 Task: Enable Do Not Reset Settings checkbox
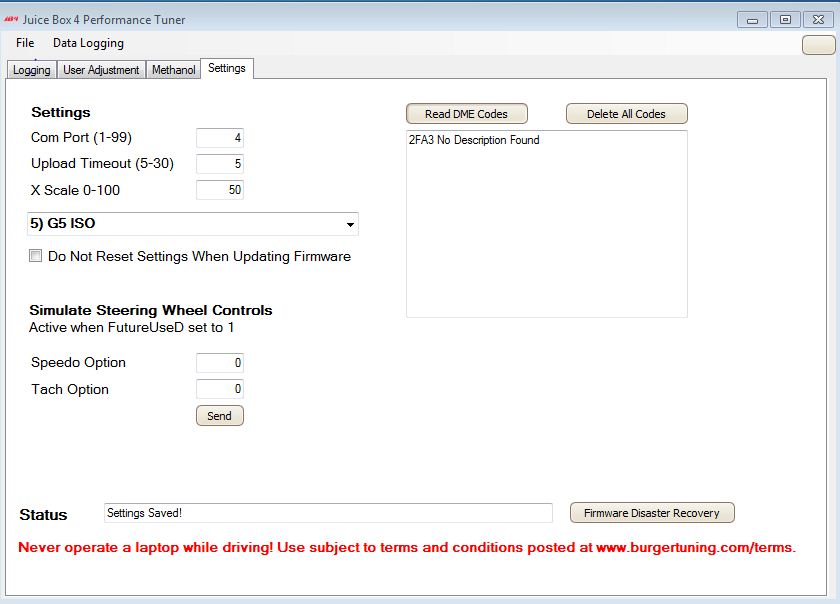[x=35, y=256]
